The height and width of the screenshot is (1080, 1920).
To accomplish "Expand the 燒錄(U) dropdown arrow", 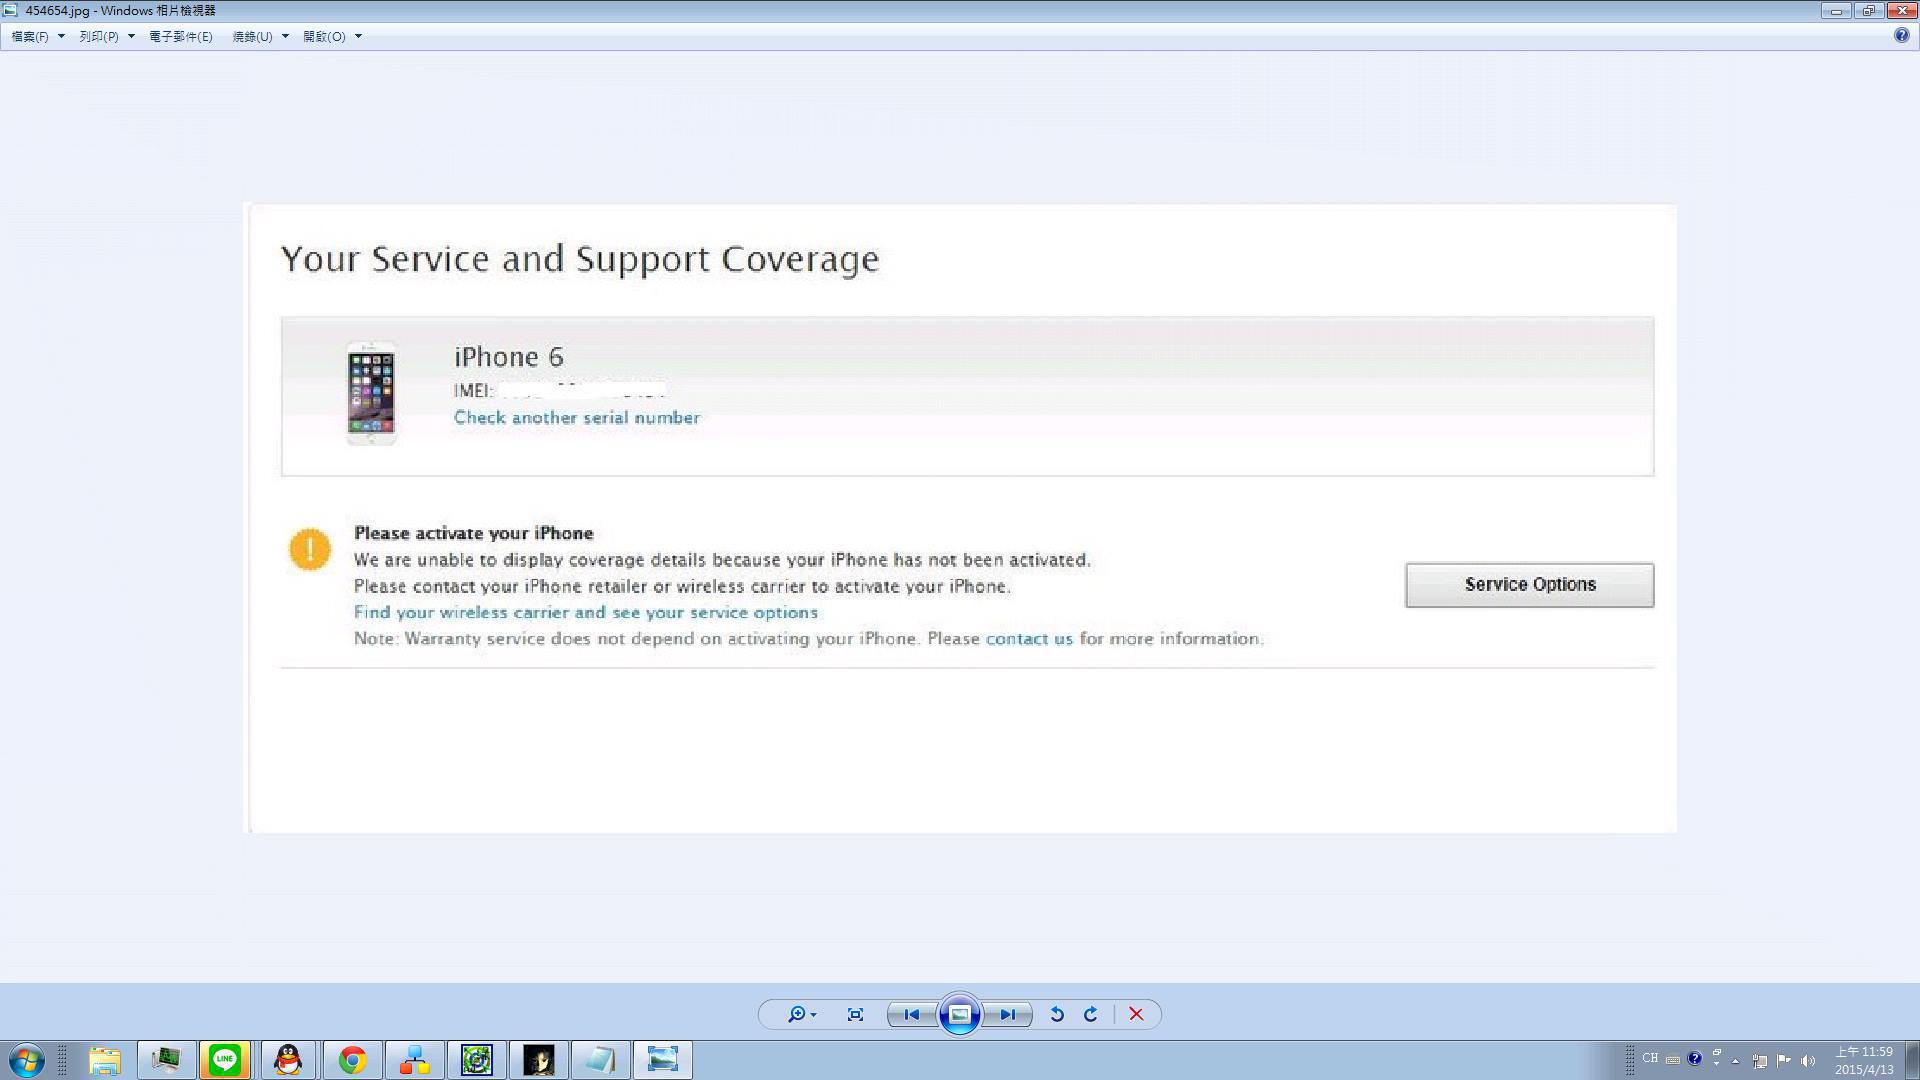I will pos(285,36).
